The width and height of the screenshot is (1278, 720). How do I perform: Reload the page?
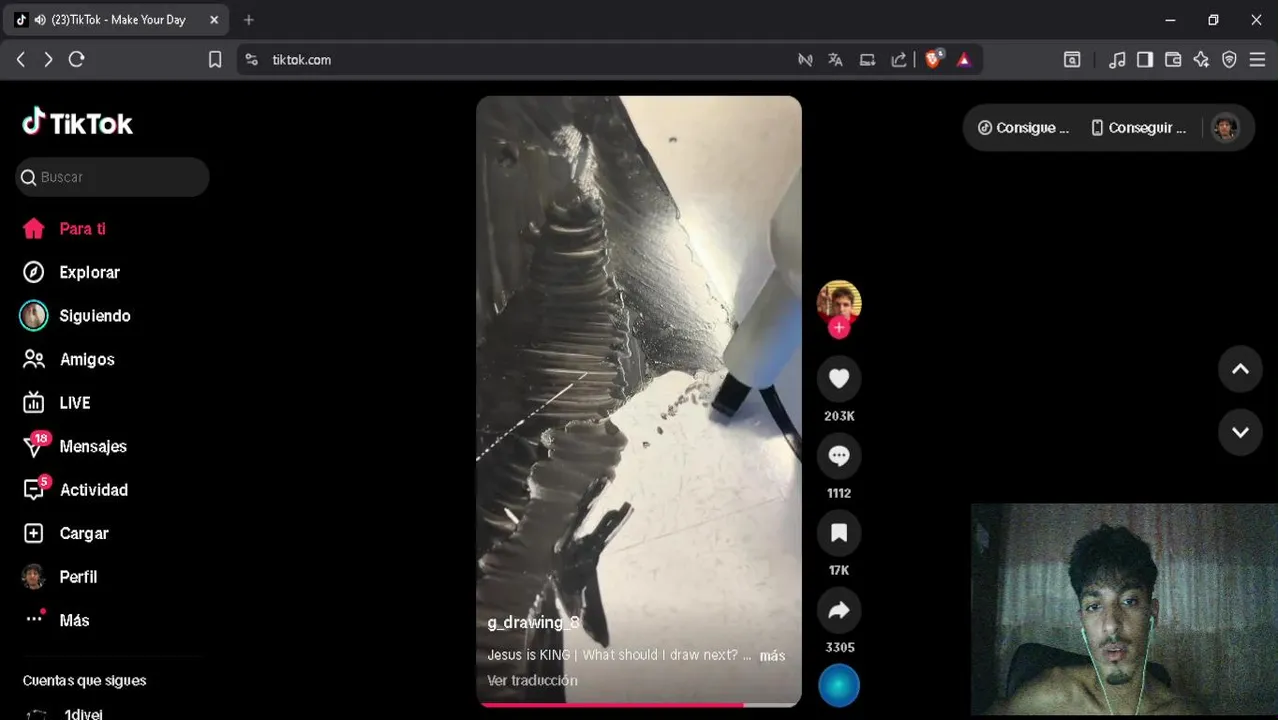click(x=76, y=60)
